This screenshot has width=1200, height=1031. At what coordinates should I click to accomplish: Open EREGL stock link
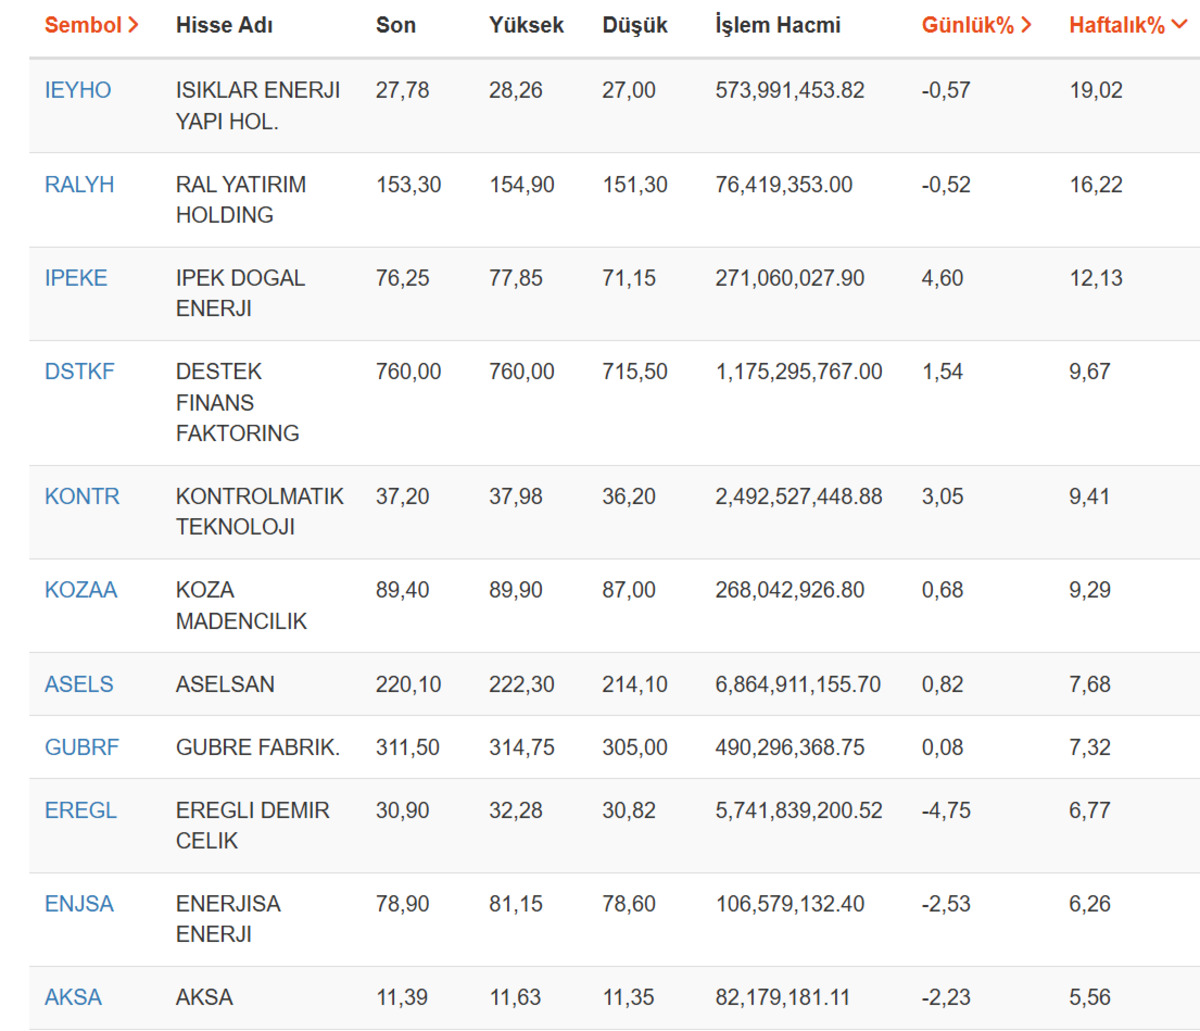coord(81,810)
